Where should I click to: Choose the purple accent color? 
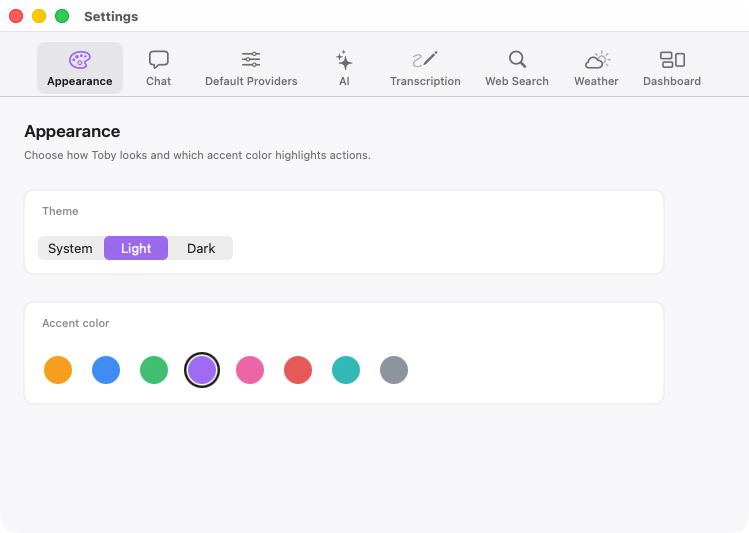click(202, 370)
